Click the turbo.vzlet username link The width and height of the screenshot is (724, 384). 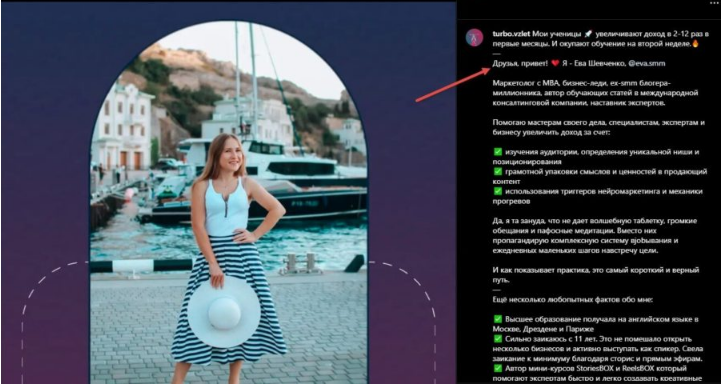tap(511, 33)
